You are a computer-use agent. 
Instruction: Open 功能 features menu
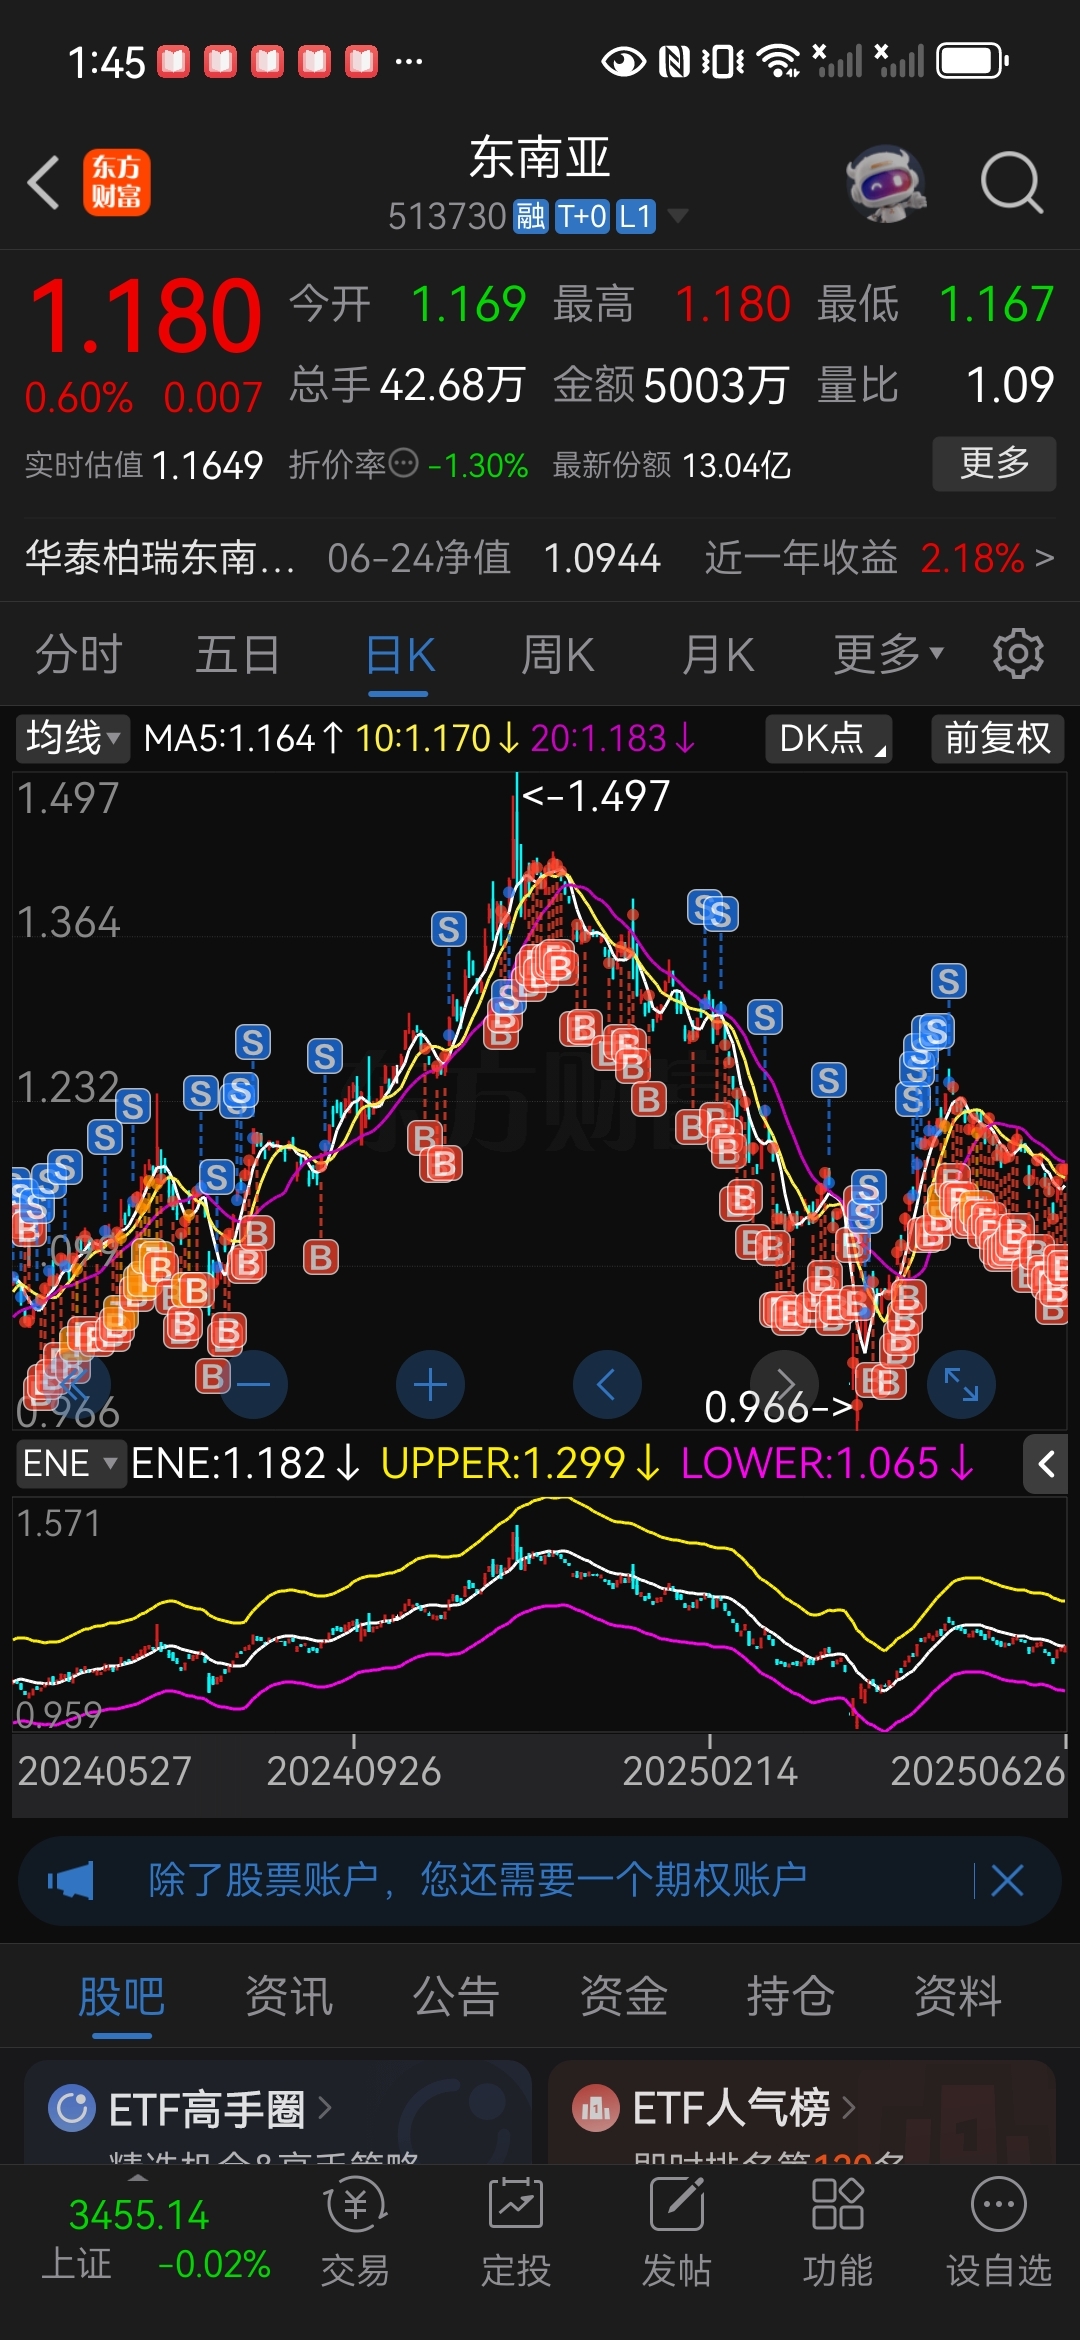coord(838,2234)
